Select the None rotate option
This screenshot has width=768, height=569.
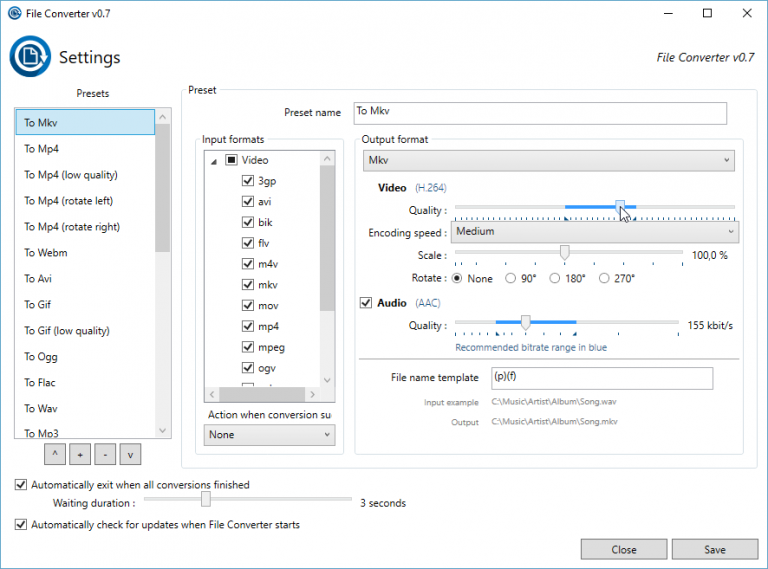tap(457, 278)
